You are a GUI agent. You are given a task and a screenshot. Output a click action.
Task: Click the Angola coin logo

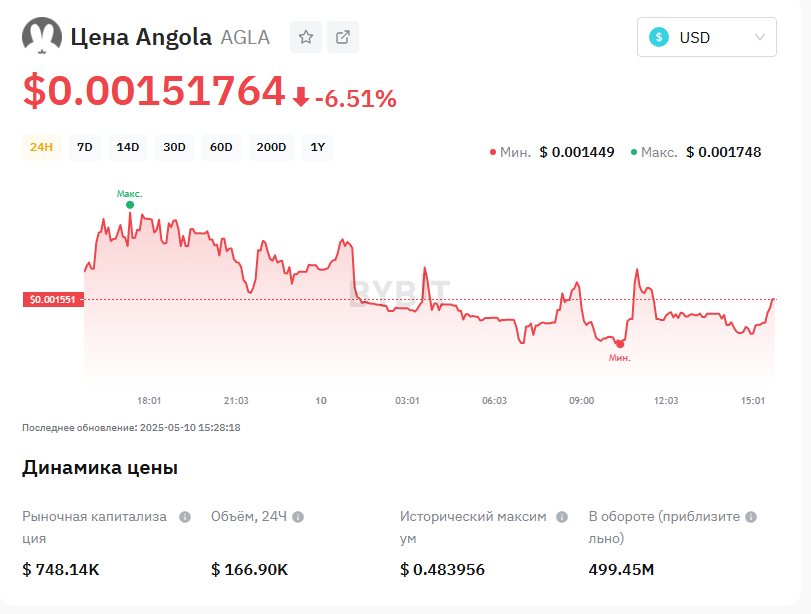pos(41,37)
